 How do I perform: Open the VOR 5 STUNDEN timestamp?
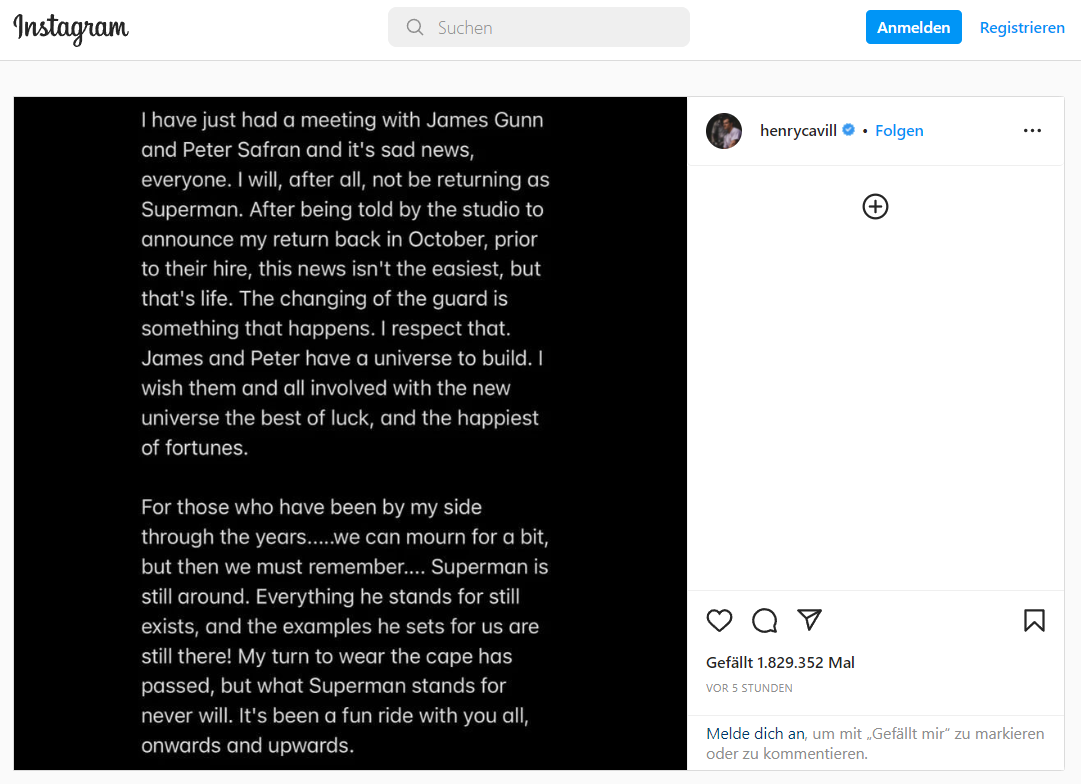pos(749,688)
